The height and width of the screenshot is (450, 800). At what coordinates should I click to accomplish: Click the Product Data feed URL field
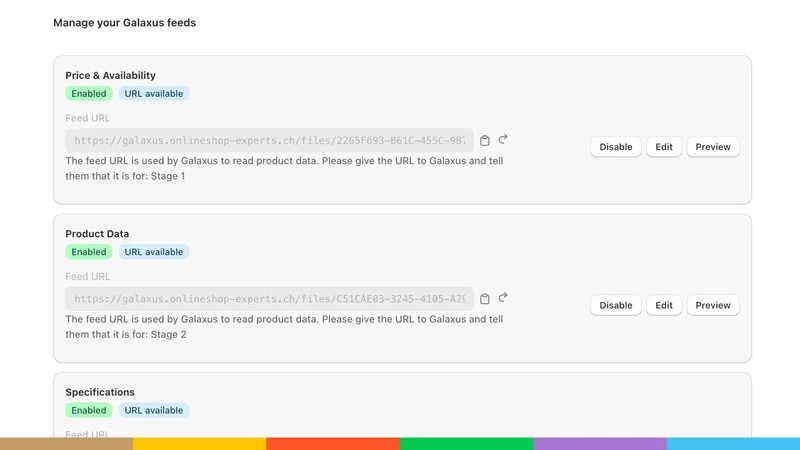(269, 298)
